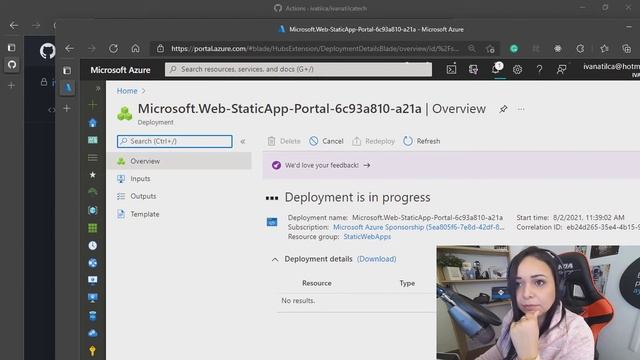
Task: Open Recent clock icon in Azure sidebar
Action: pos(93,245)
